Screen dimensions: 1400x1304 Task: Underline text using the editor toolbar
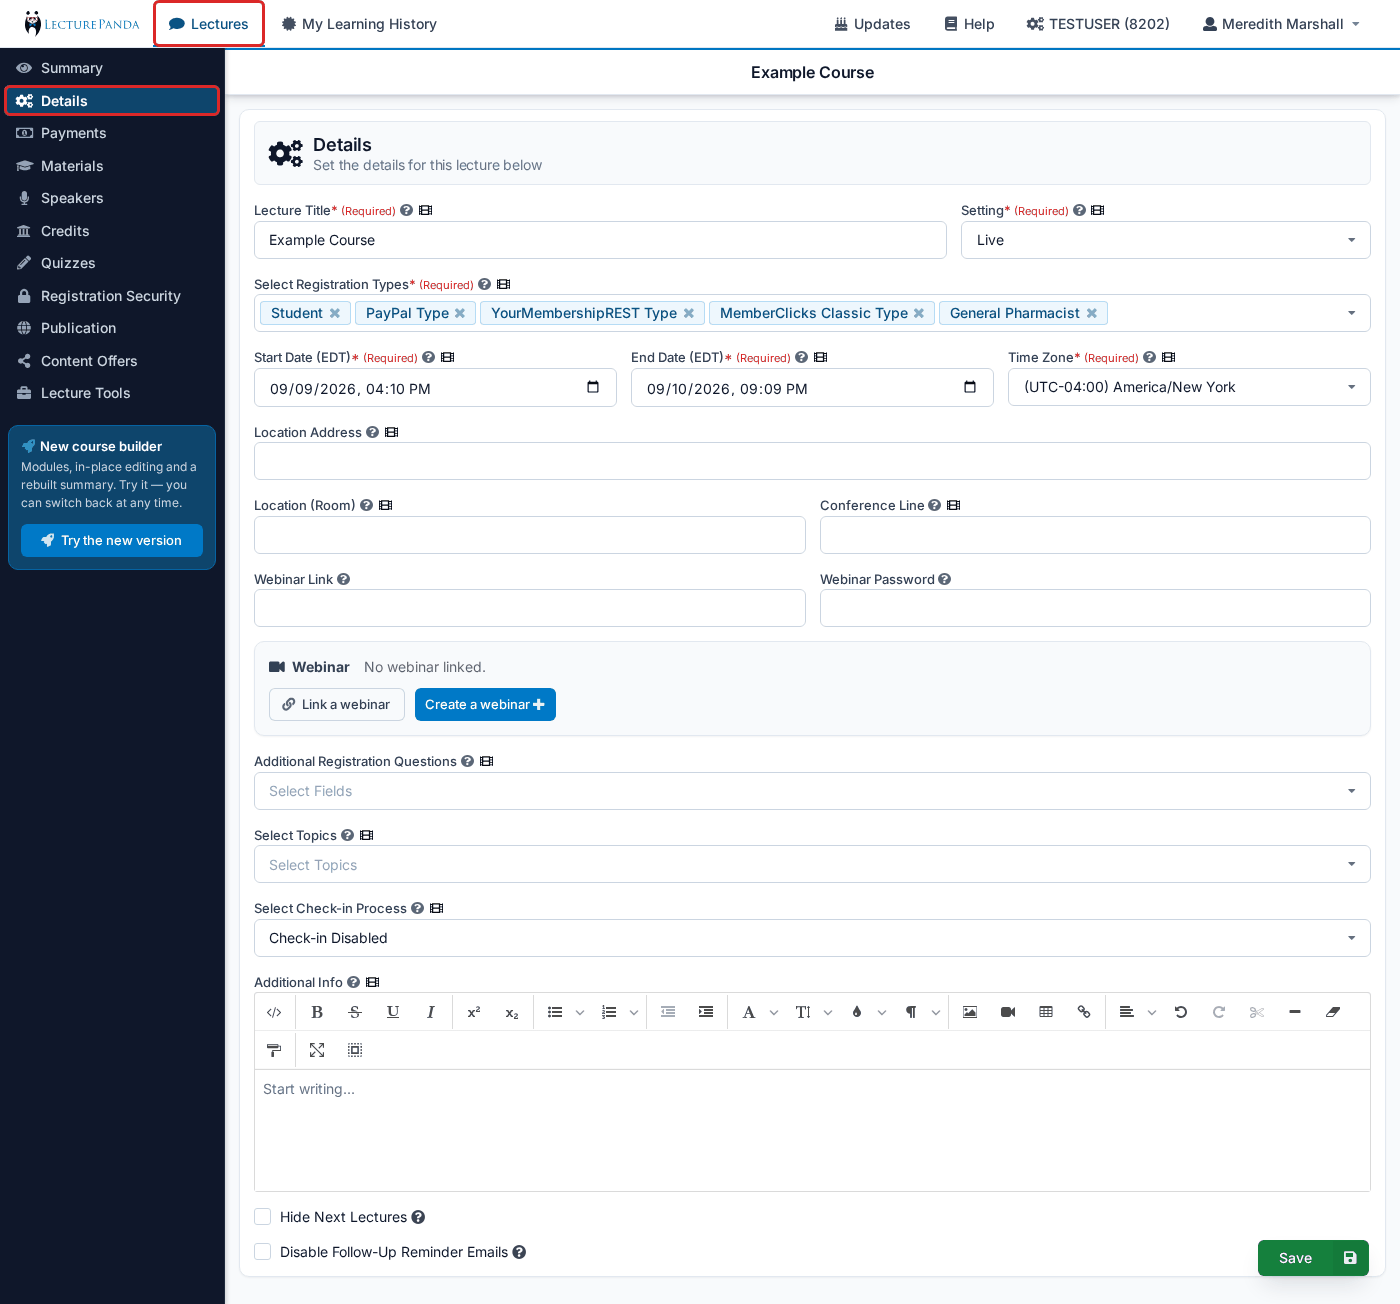[x=393, y=1012]
